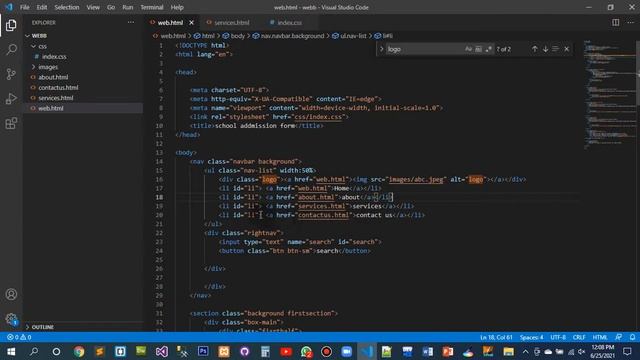Open the Help menu
The width and height of the screenshot is (640, 360).
pyautogui.click(x=177, y=7)
